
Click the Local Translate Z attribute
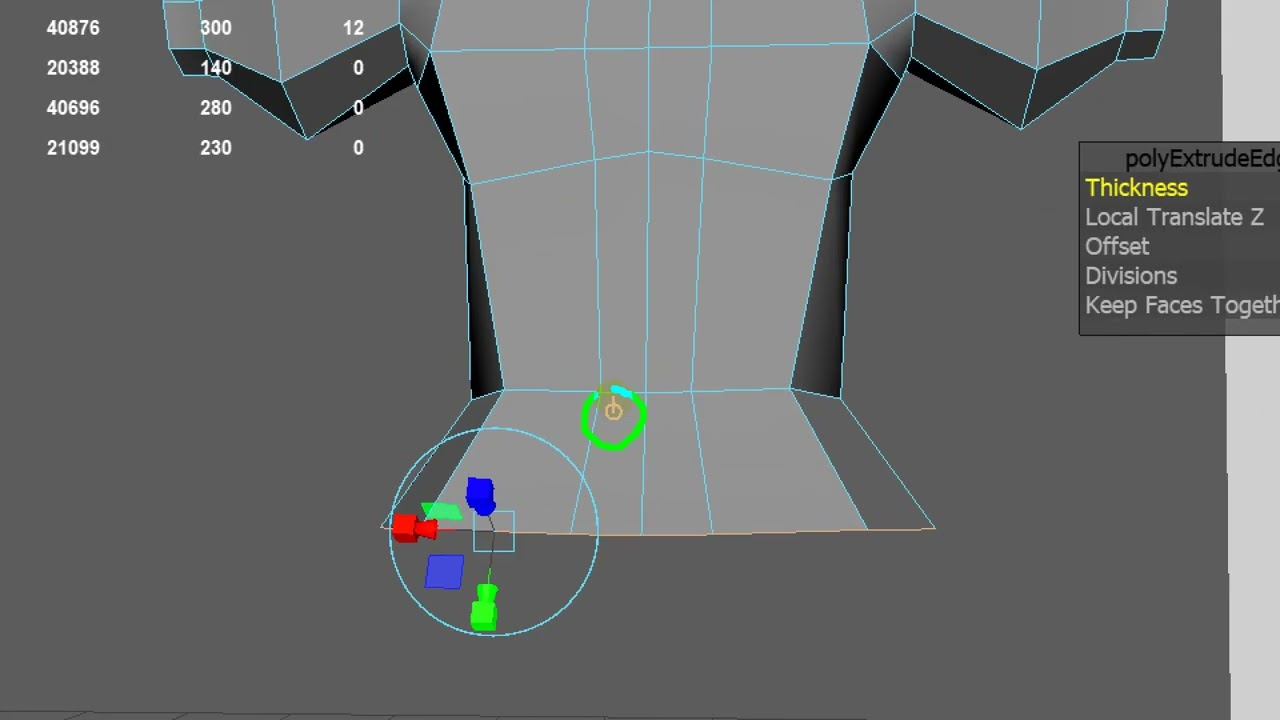[1174, 217]
